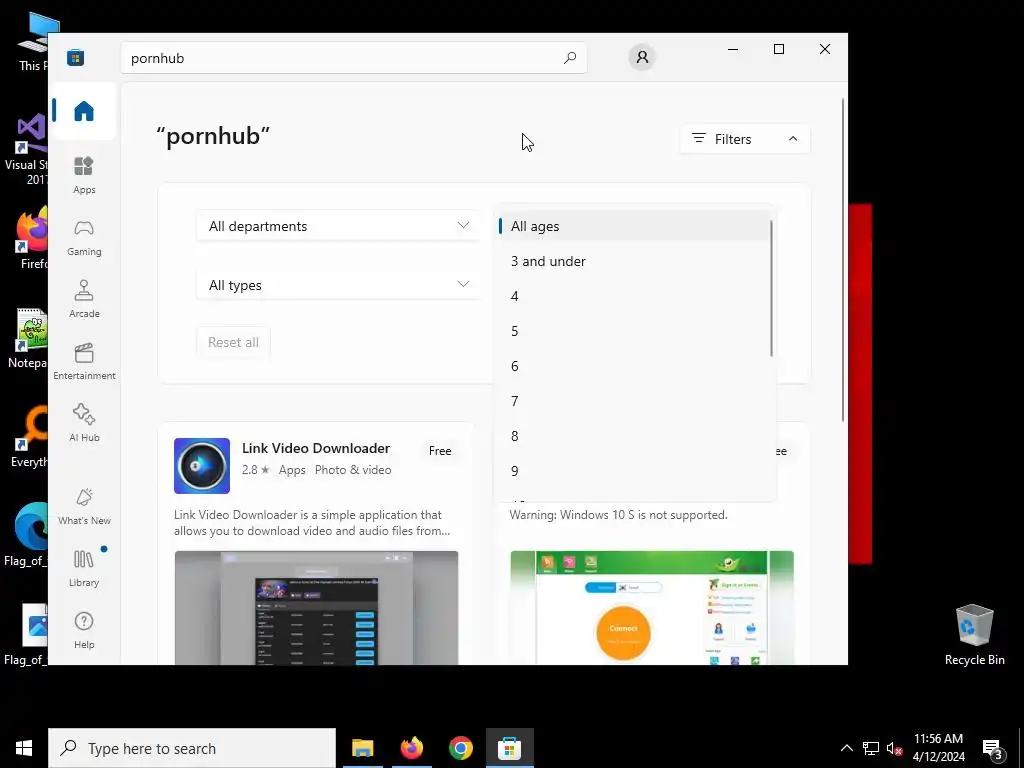Open File Explorer from taskbar
Viewport: 1024px width, 768px height.
pos(362,748)
